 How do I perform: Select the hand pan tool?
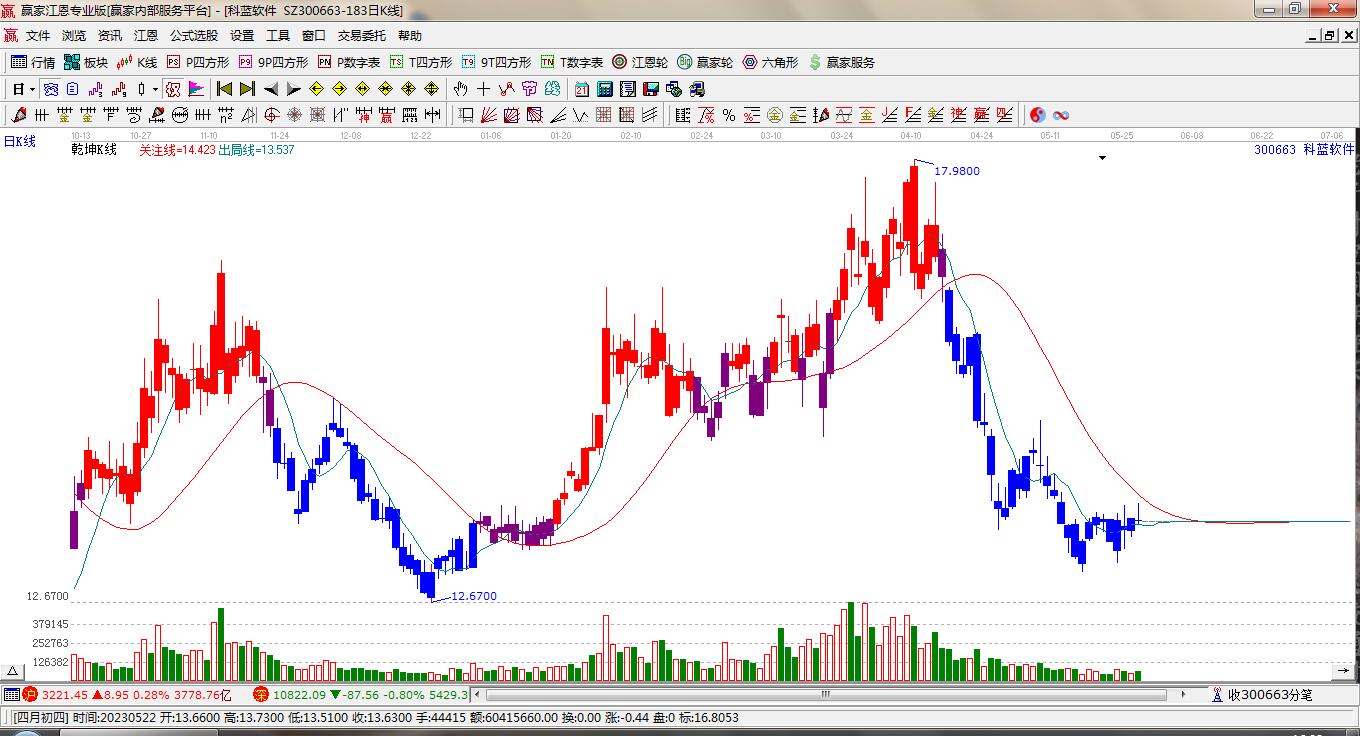click(x=460, y=89)
